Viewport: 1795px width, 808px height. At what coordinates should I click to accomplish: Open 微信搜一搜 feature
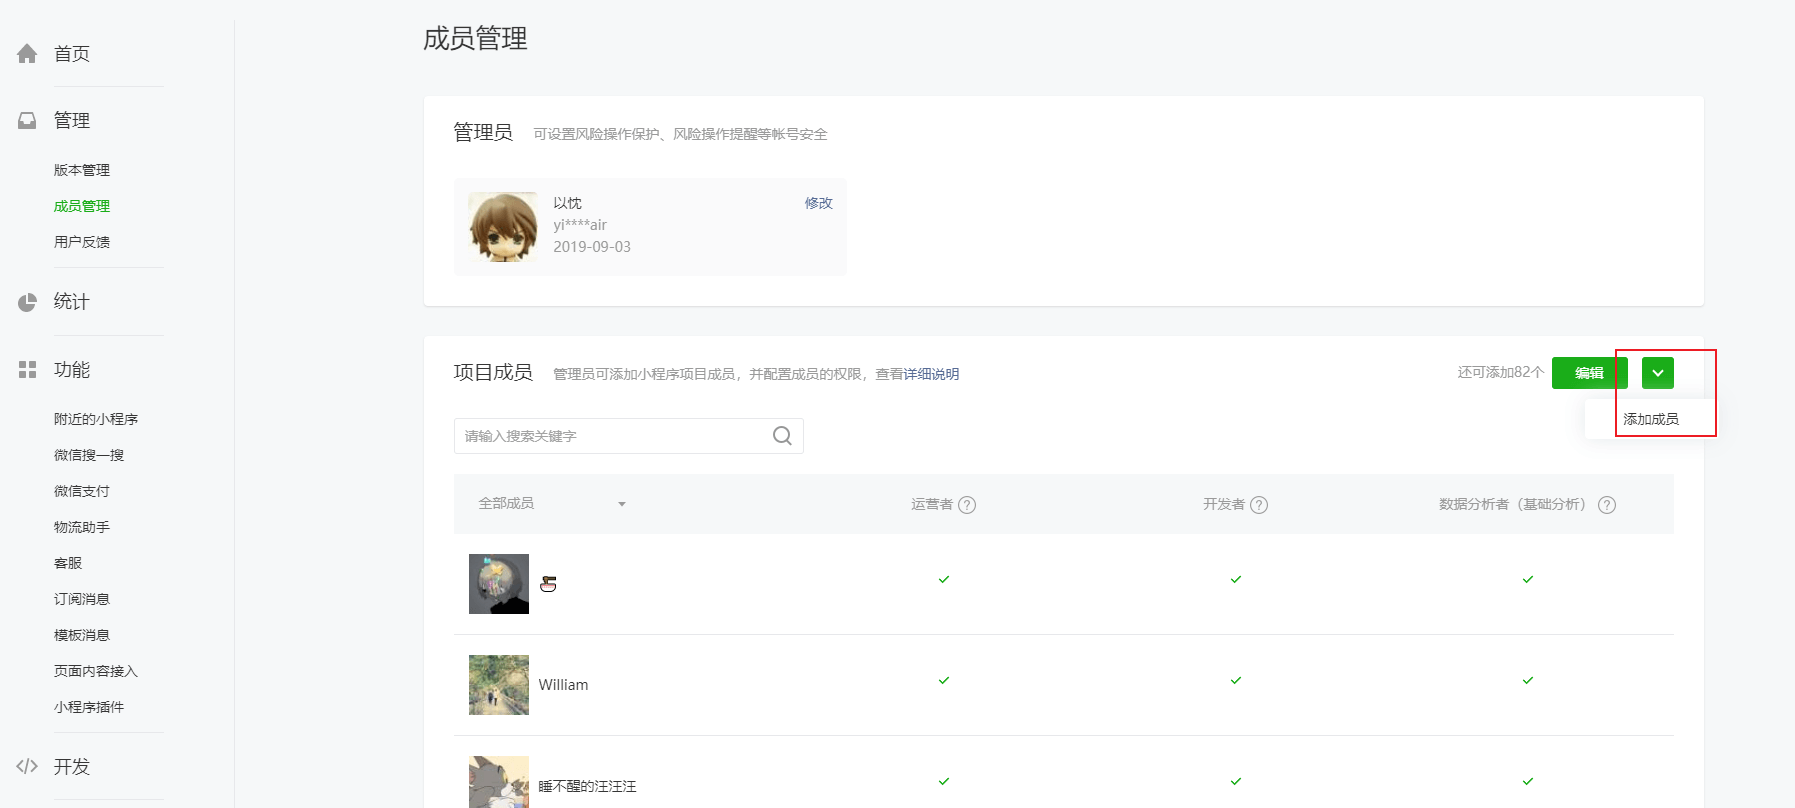tap(89, 455)
